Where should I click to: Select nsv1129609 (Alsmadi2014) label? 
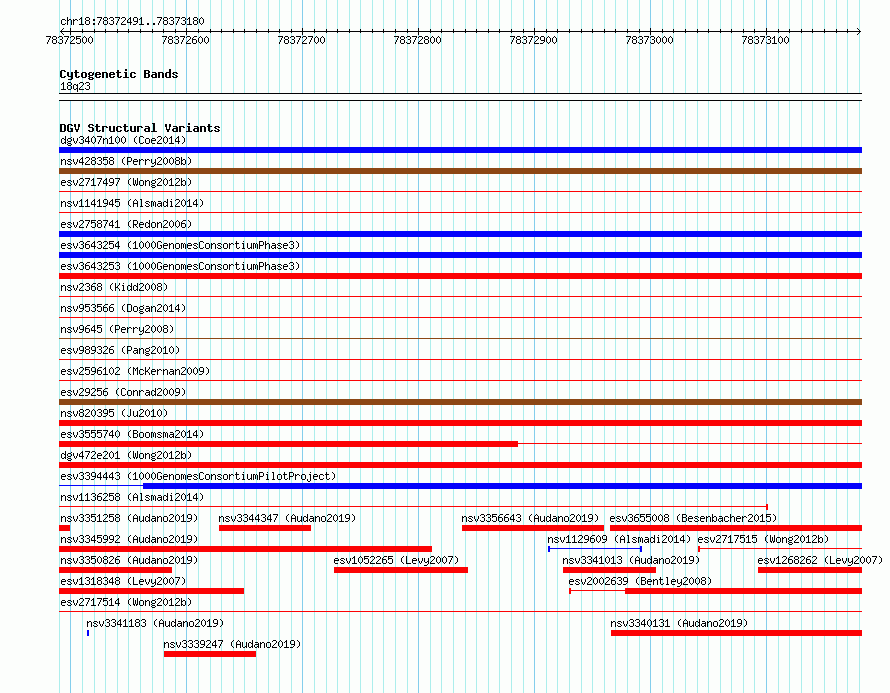click(619, 539)
